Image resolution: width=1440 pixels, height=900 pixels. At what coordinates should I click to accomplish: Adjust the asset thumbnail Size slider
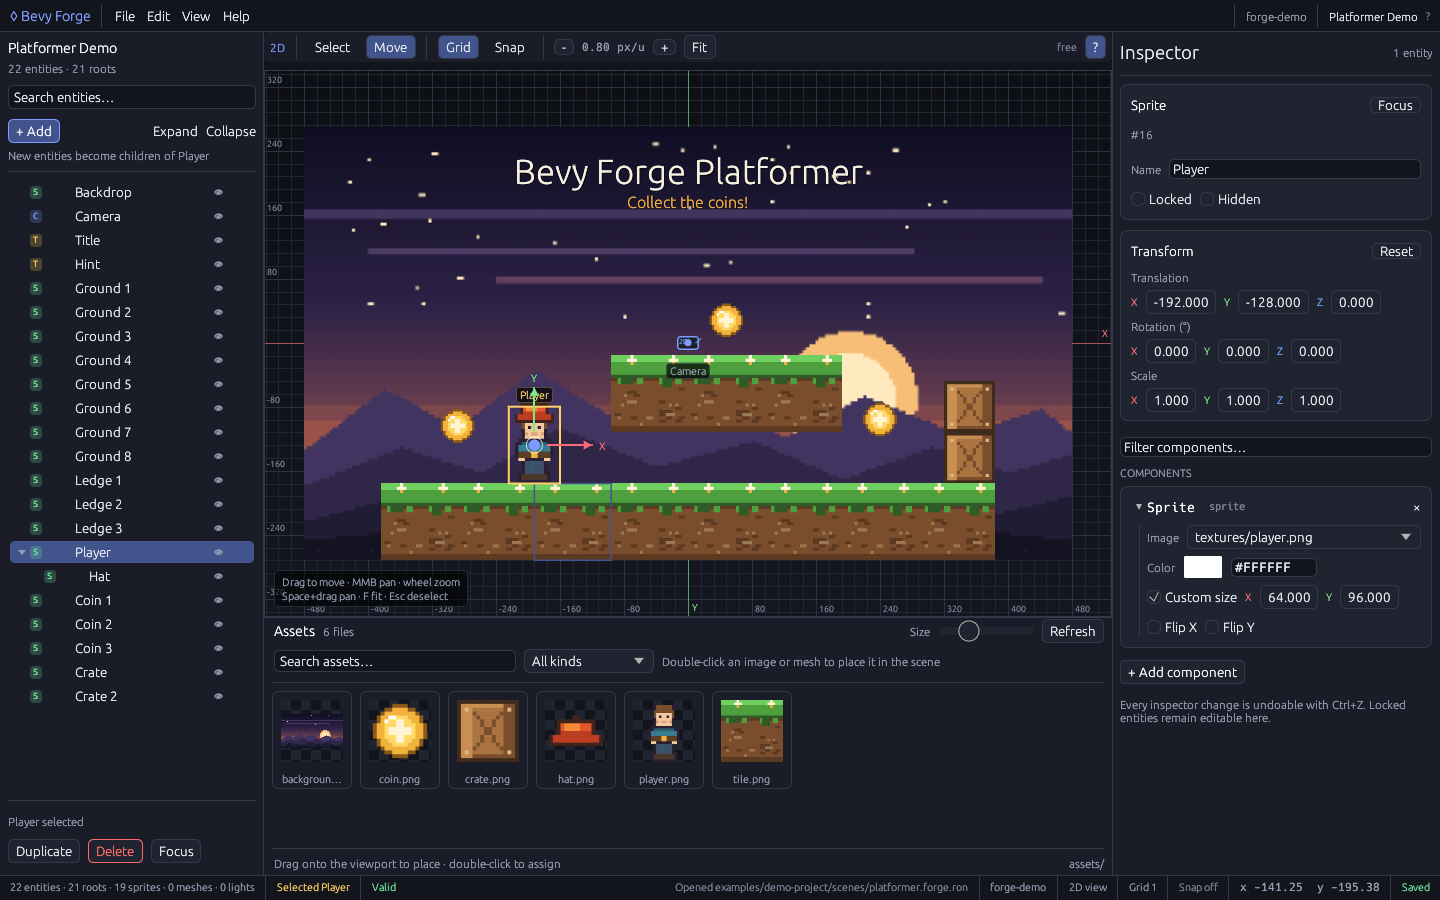(x=986, y=631)
